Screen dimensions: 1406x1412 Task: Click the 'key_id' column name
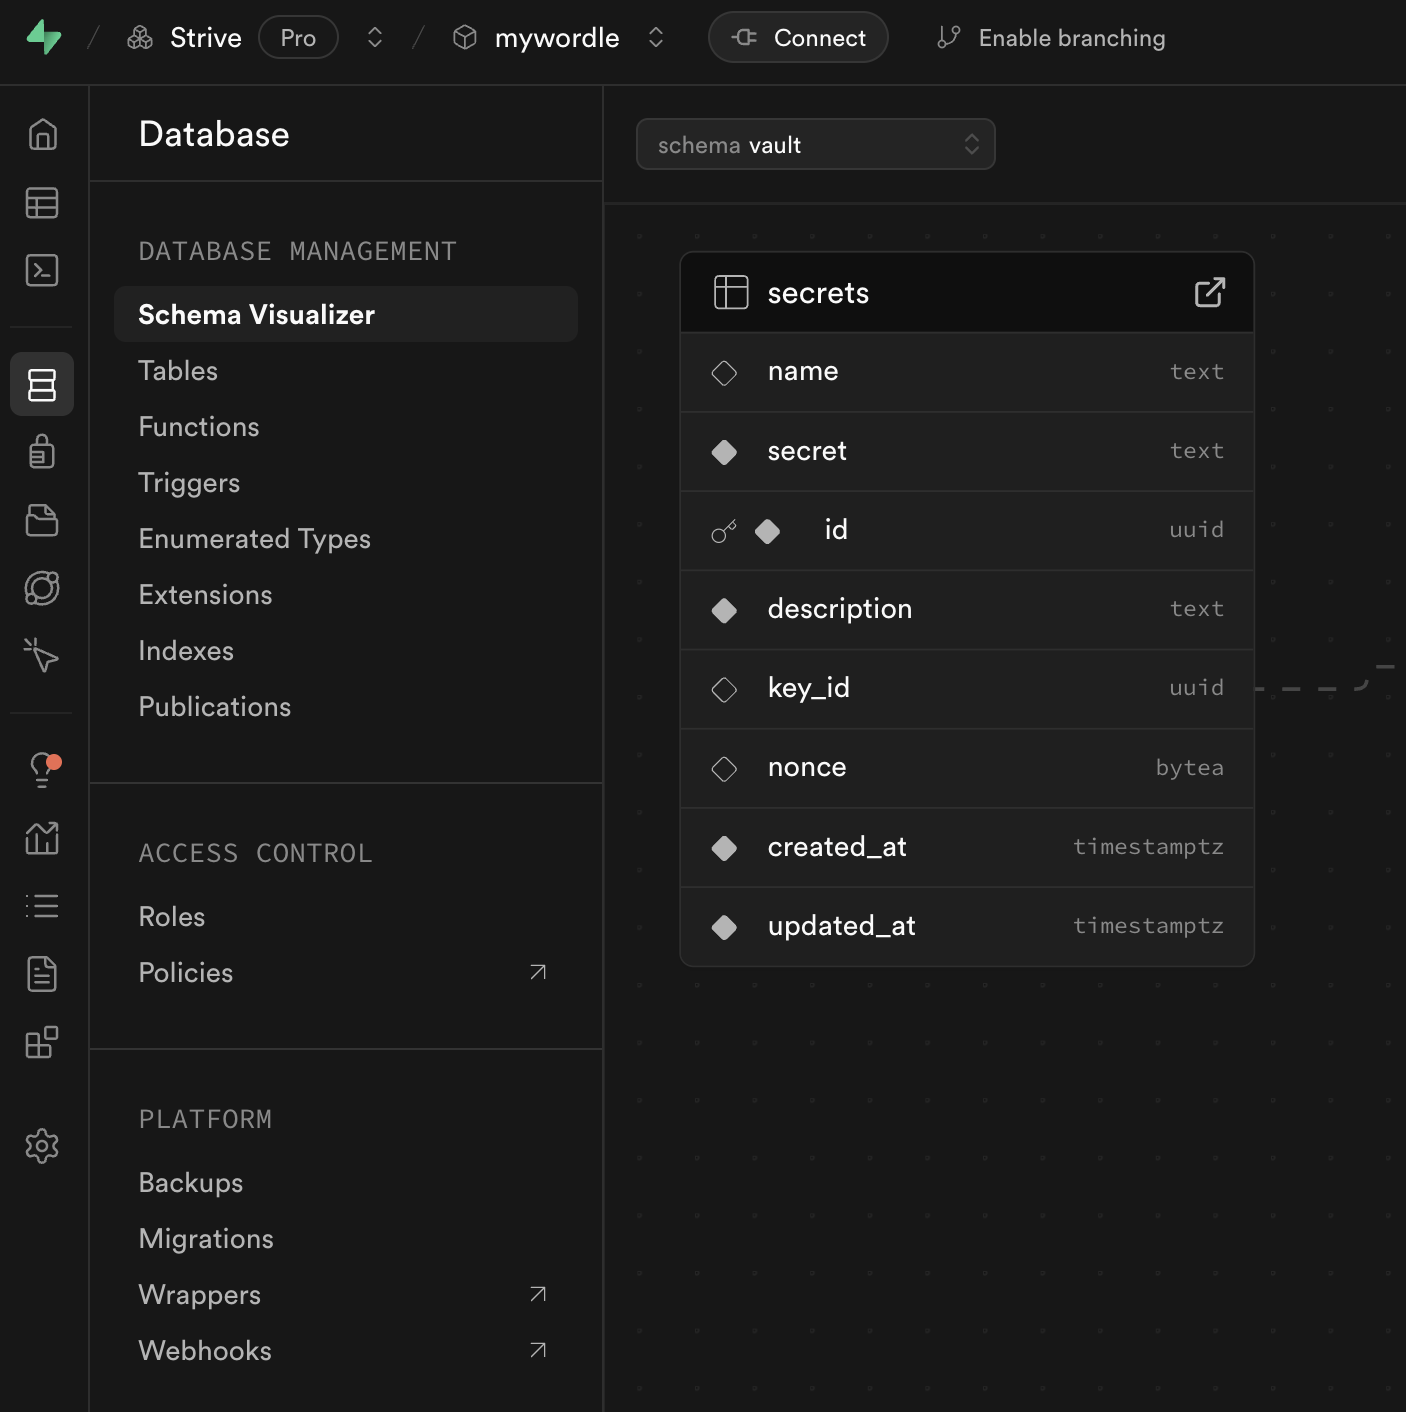pos(809,688)
